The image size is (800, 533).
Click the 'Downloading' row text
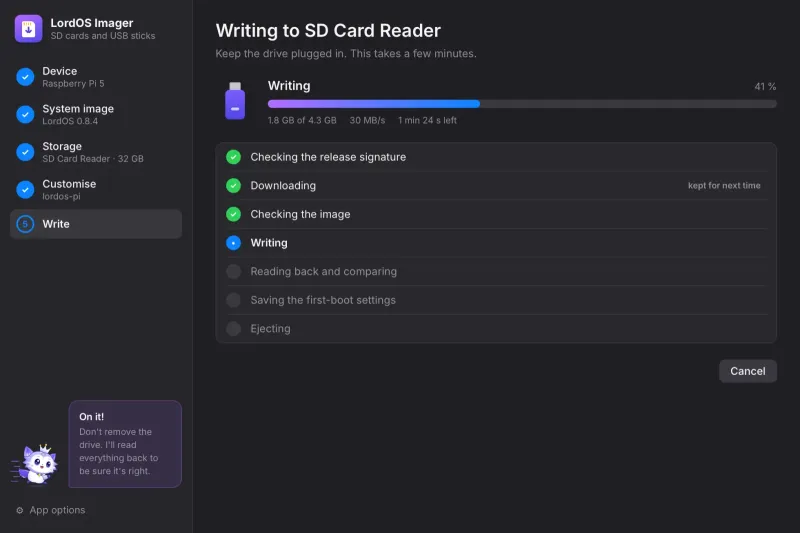pos(283,186)
